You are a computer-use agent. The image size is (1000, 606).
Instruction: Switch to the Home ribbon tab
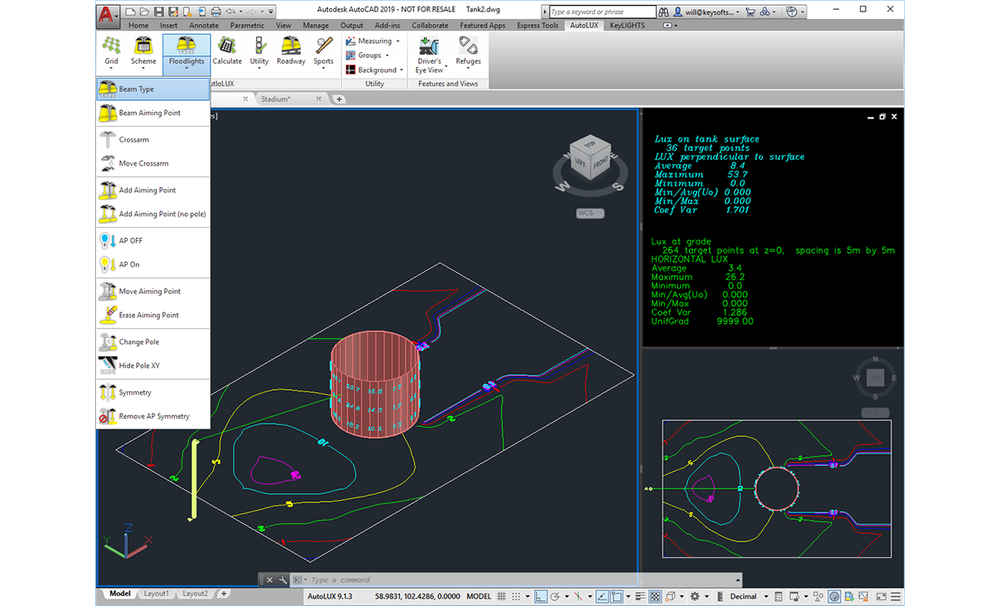pyautogui.click(x=138, y=26)
